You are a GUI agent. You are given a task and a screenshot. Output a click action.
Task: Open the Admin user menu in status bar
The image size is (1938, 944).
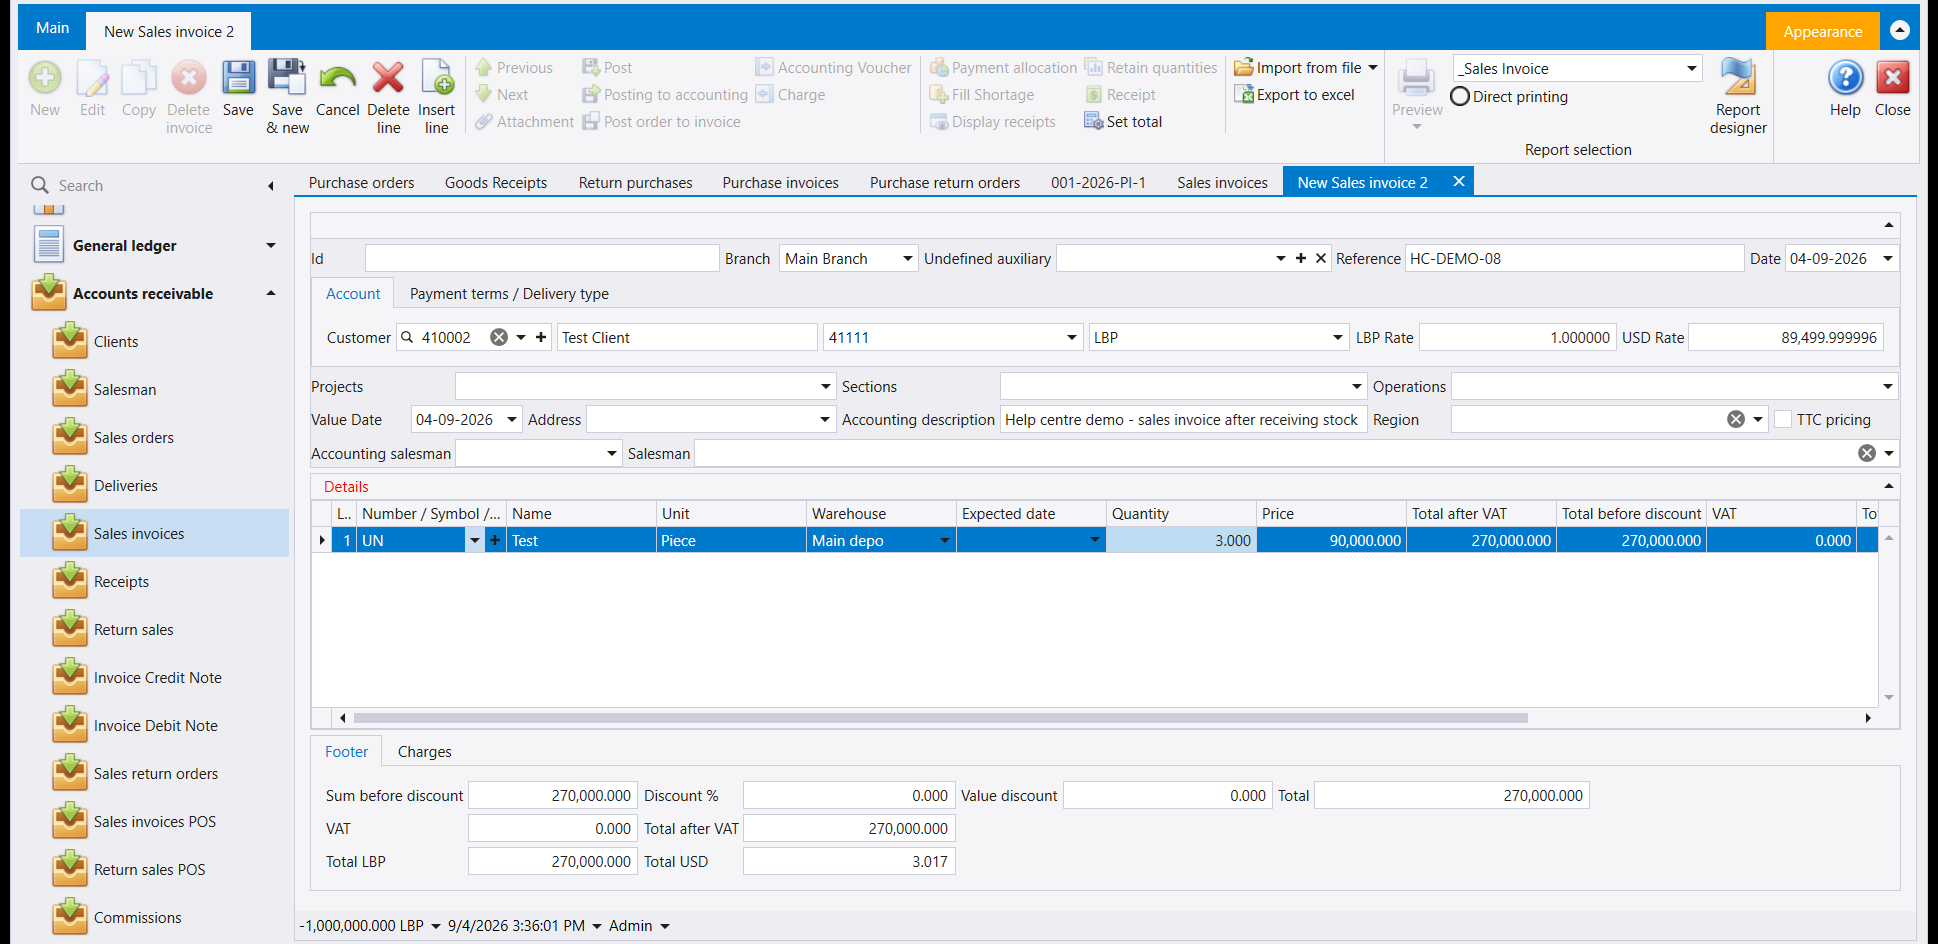[x=639, y=925]
